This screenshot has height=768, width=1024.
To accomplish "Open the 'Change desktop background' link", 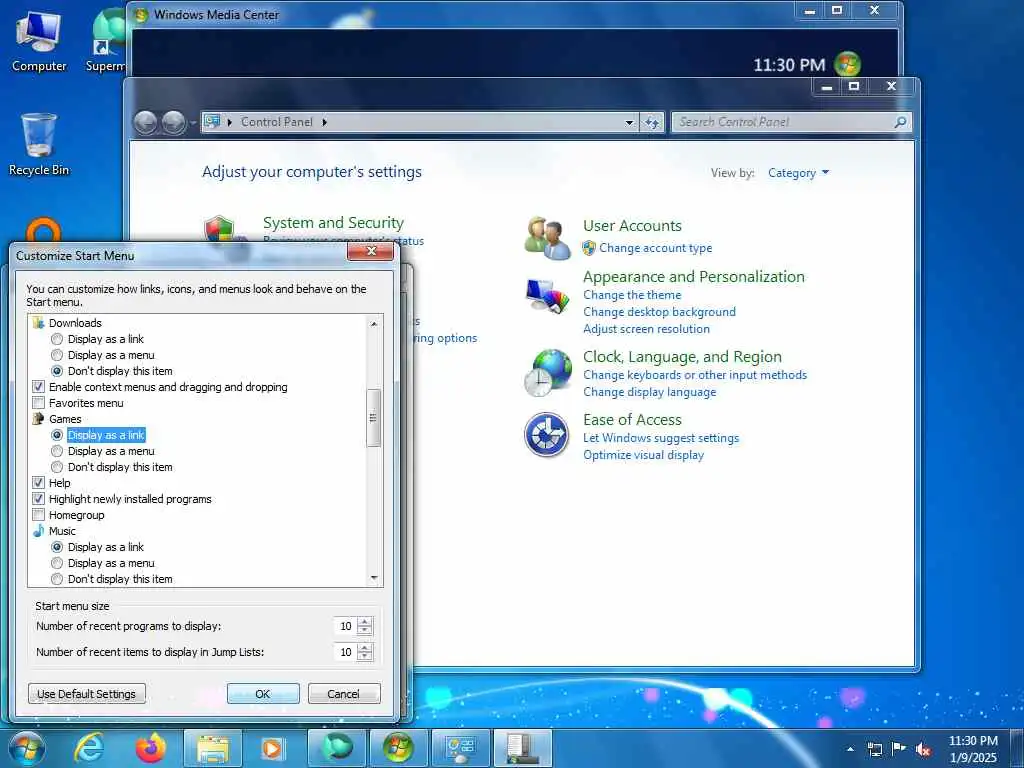I will 660,312.
